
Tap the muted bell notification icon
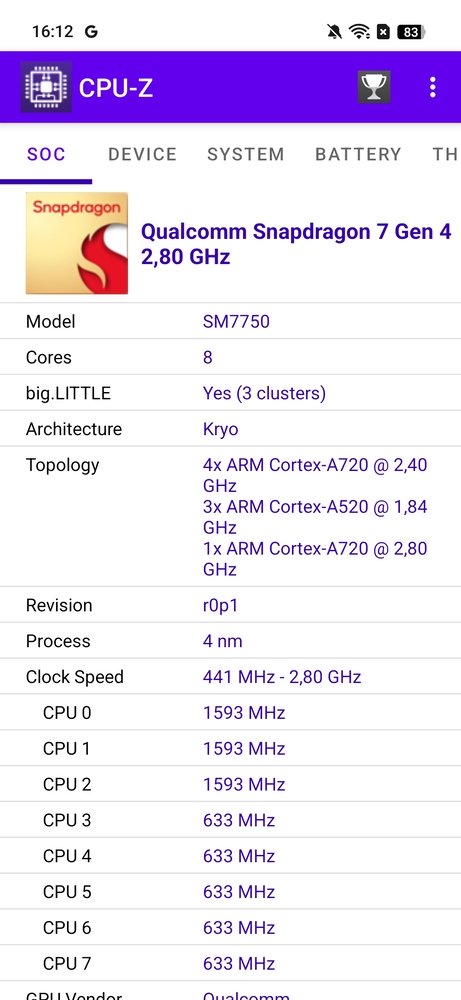click(x=334, y=31)
